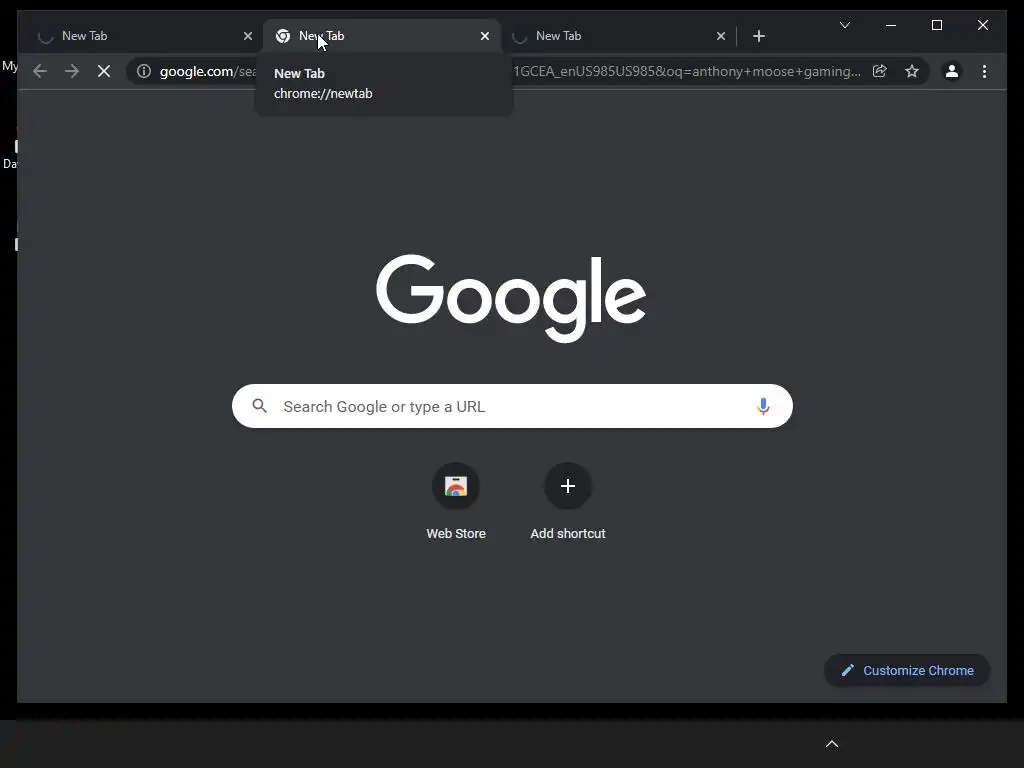Open Chrome's three-dot menu
This screenshot has width=1024, height=768.
(984, 71)
